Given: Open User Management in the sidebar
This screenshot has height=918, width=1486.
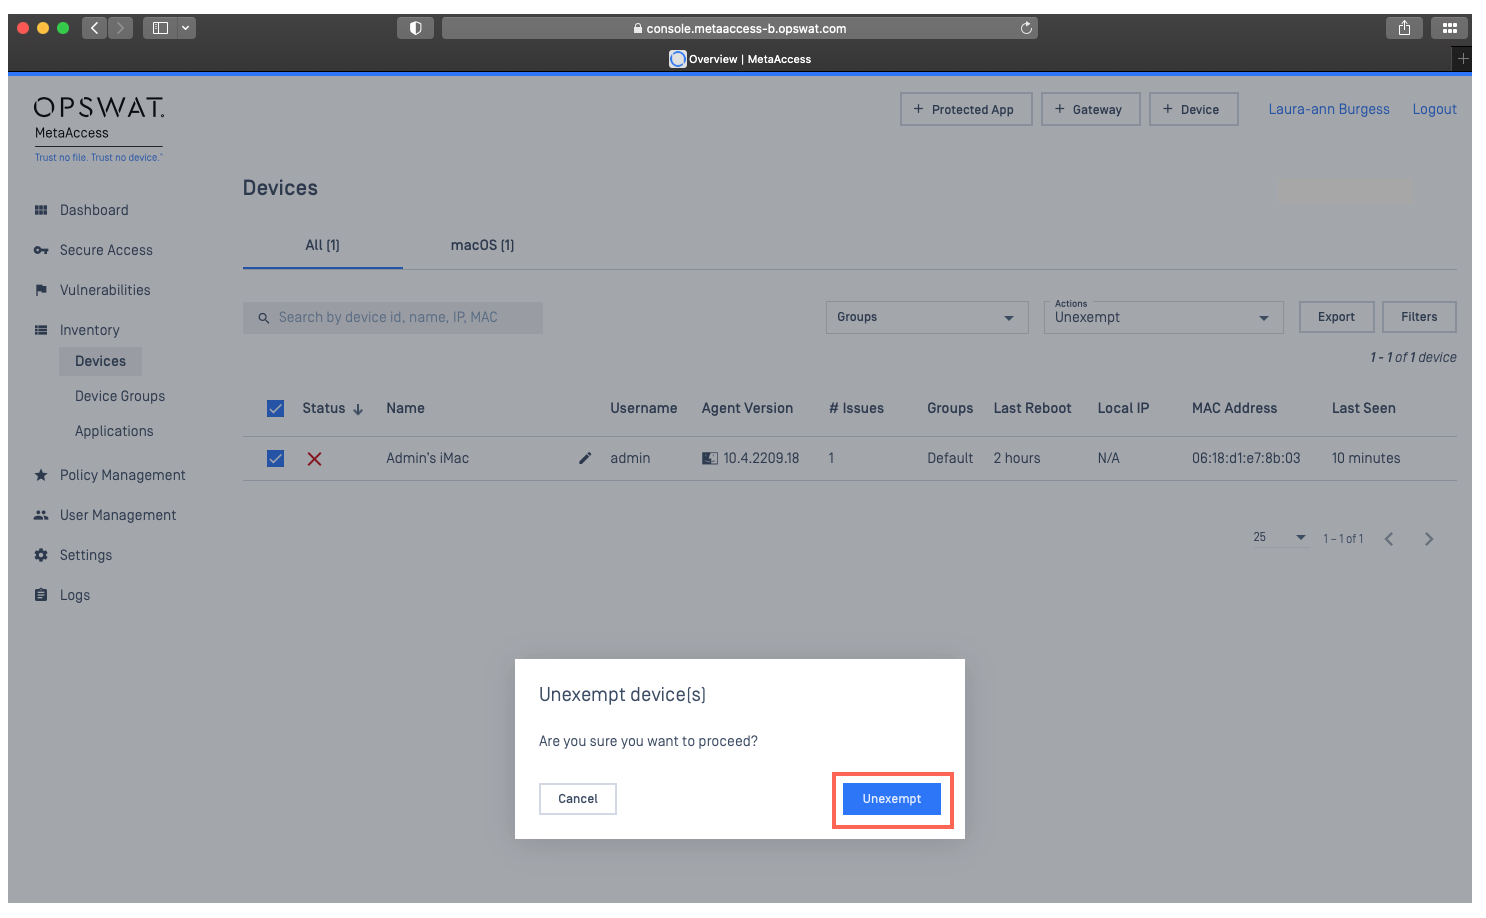Looking at the screenshot, I should click(118, 515).
